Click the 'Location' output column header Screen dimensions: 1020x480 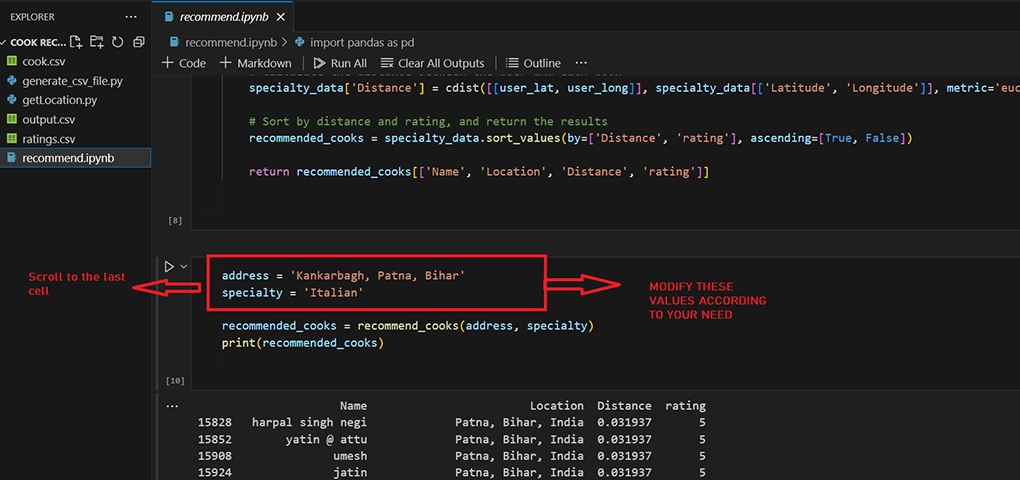pos(557,406)
